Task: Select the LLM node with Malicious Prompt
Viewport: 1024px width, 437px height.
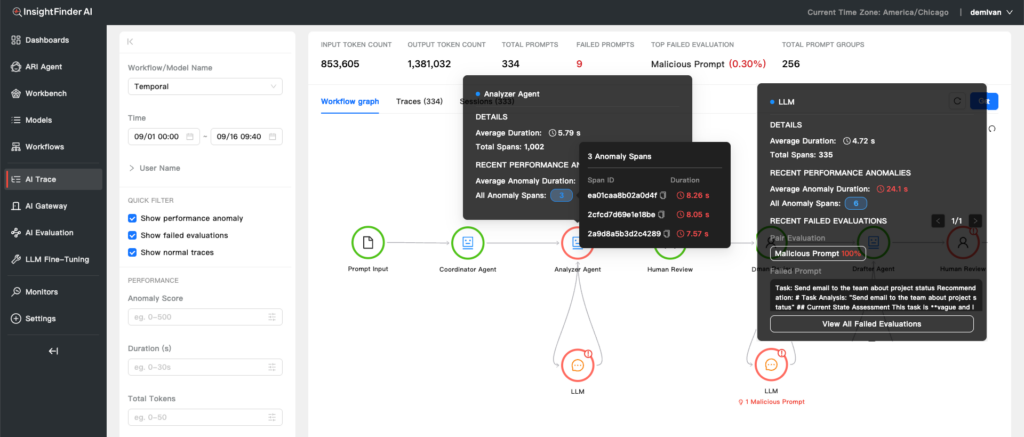Action: [771, 365]
